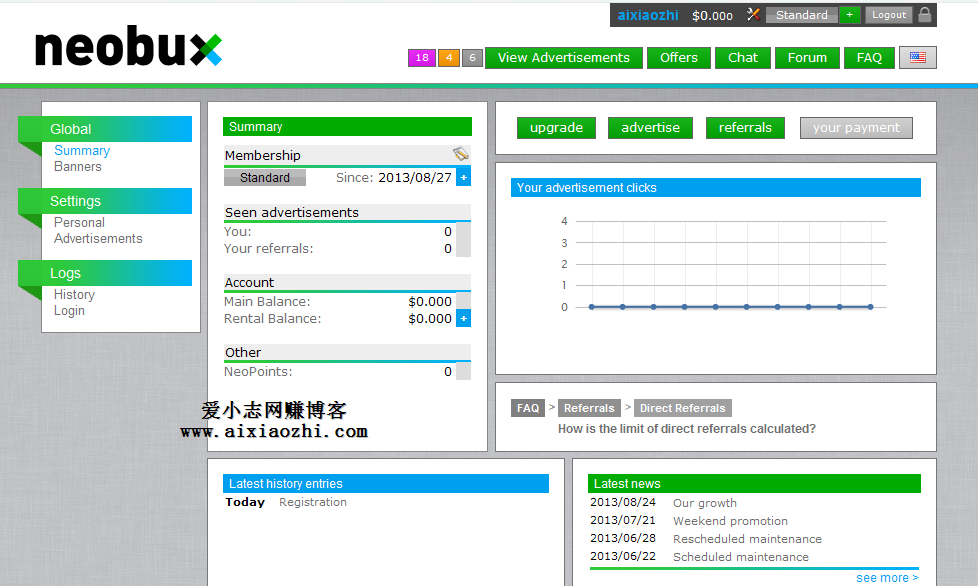This screenshot has width=978, height=586.
Task: Click the membership card icon
Action: pos(460,153)
